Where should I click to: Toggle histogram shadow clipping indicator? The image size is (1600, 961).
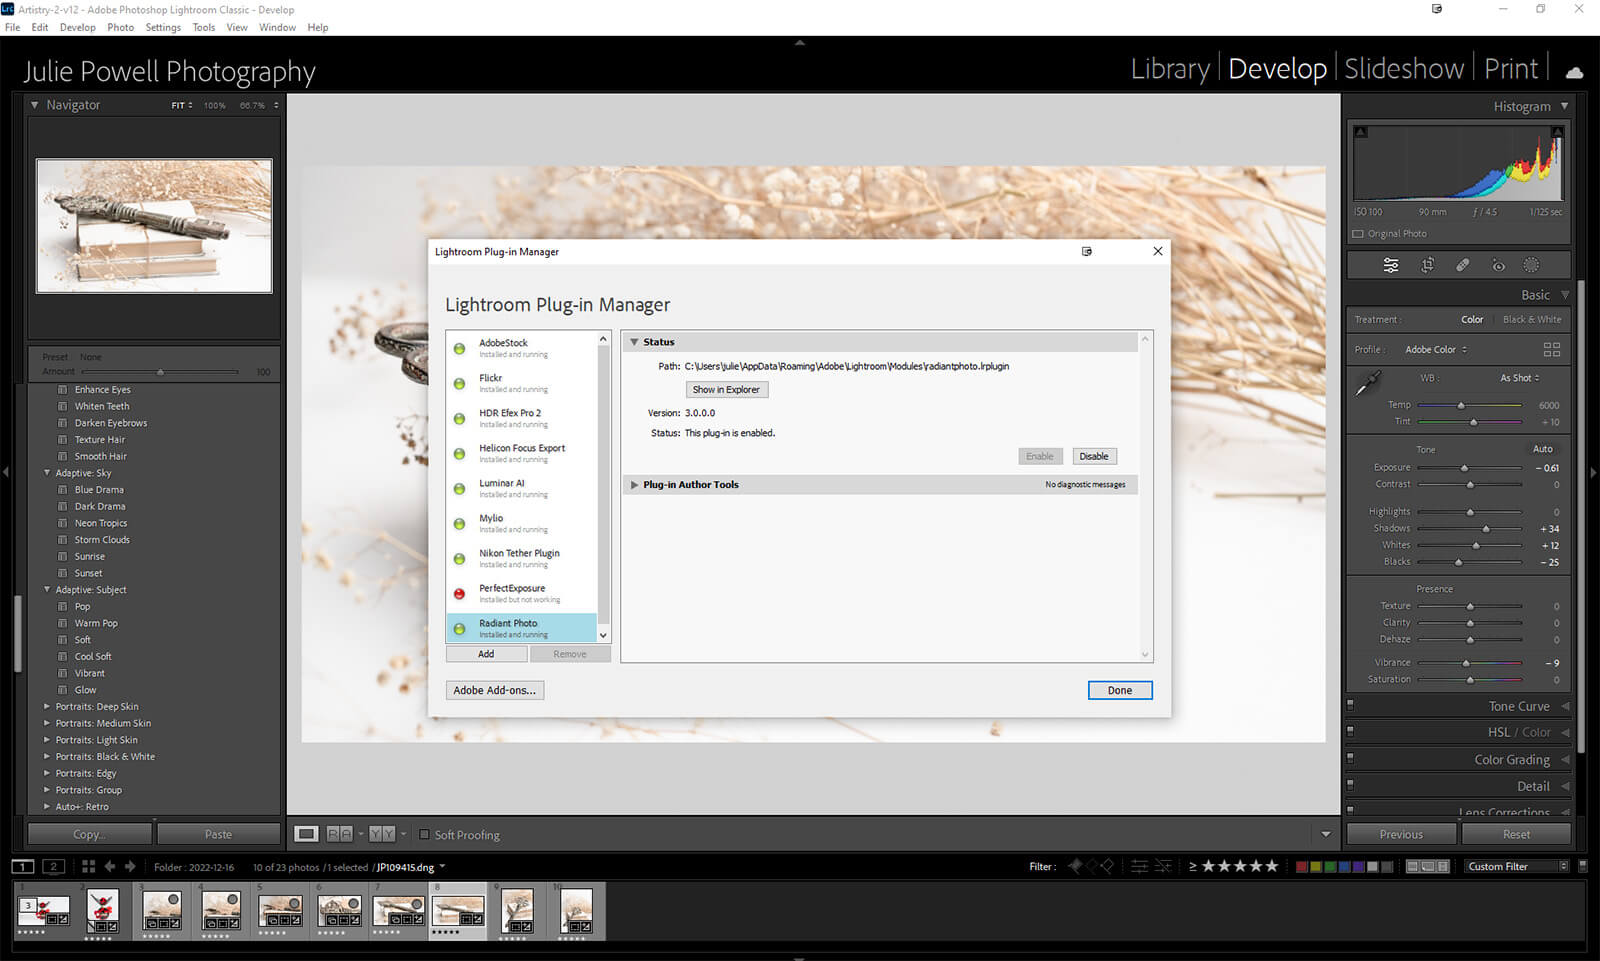click(1360, 131)
